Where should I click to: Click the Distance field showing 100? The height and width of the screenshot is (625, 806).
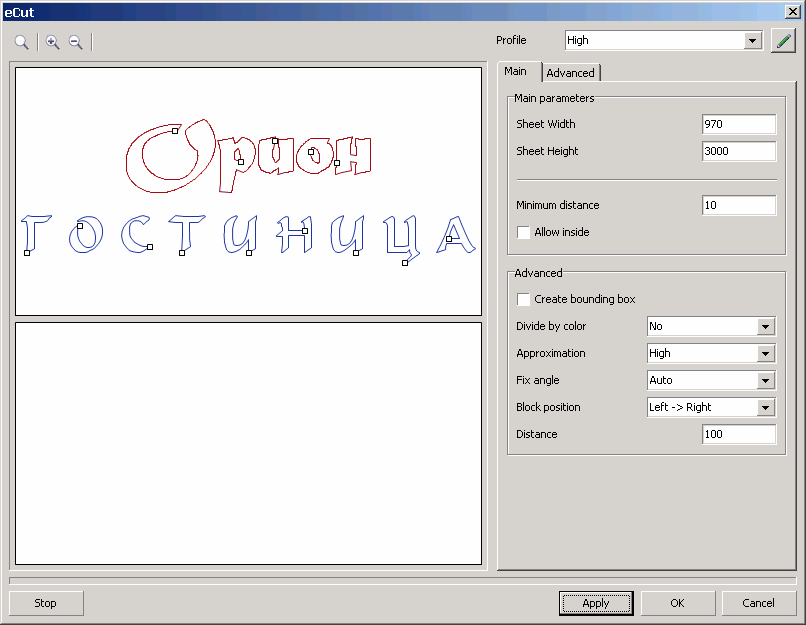tap(739, 434)
